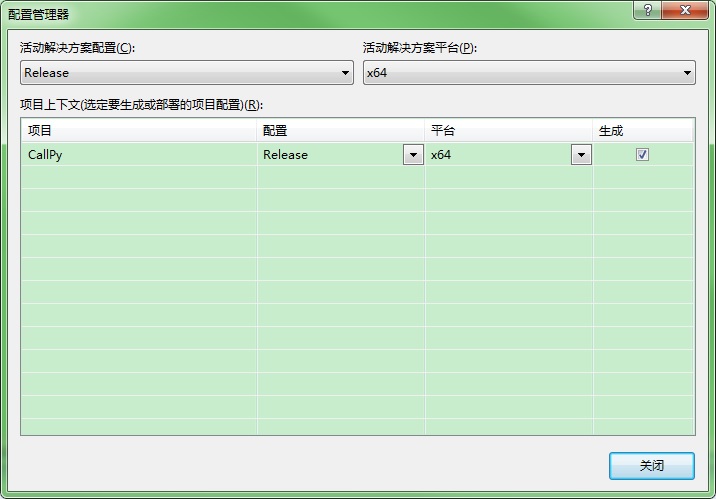Click the 生成 column header
Screen dimensions: 716x499
643,131
